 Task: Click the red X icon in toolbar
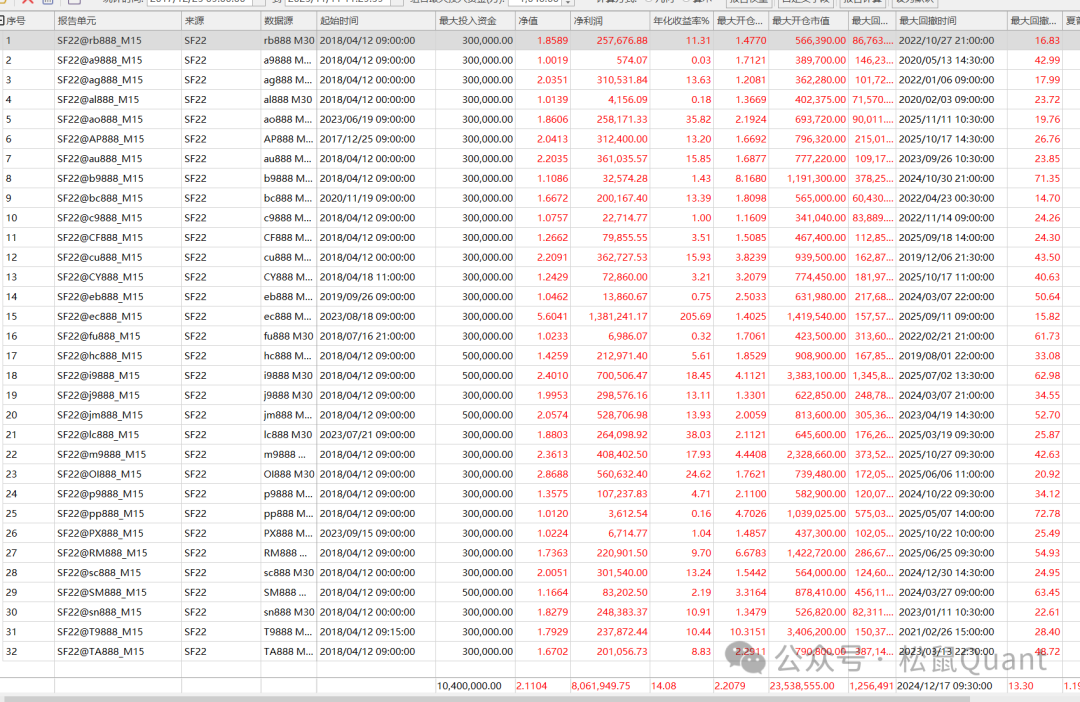[x=28, y=2]
